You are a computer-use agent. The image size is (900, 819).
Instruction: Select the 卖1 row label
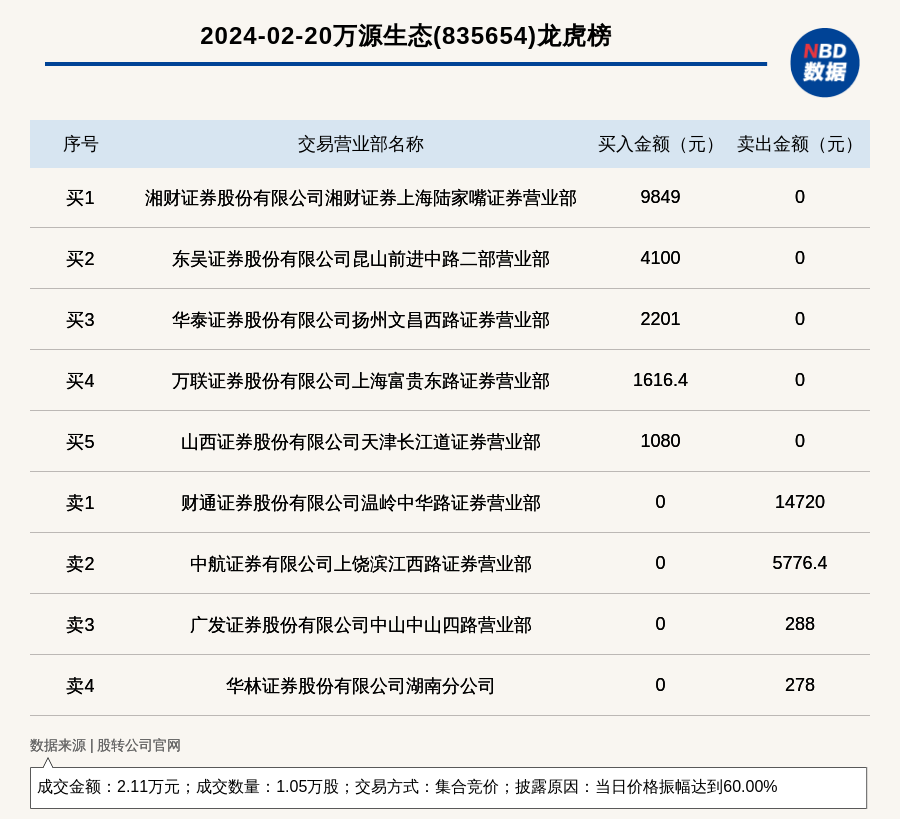point(80,503)
